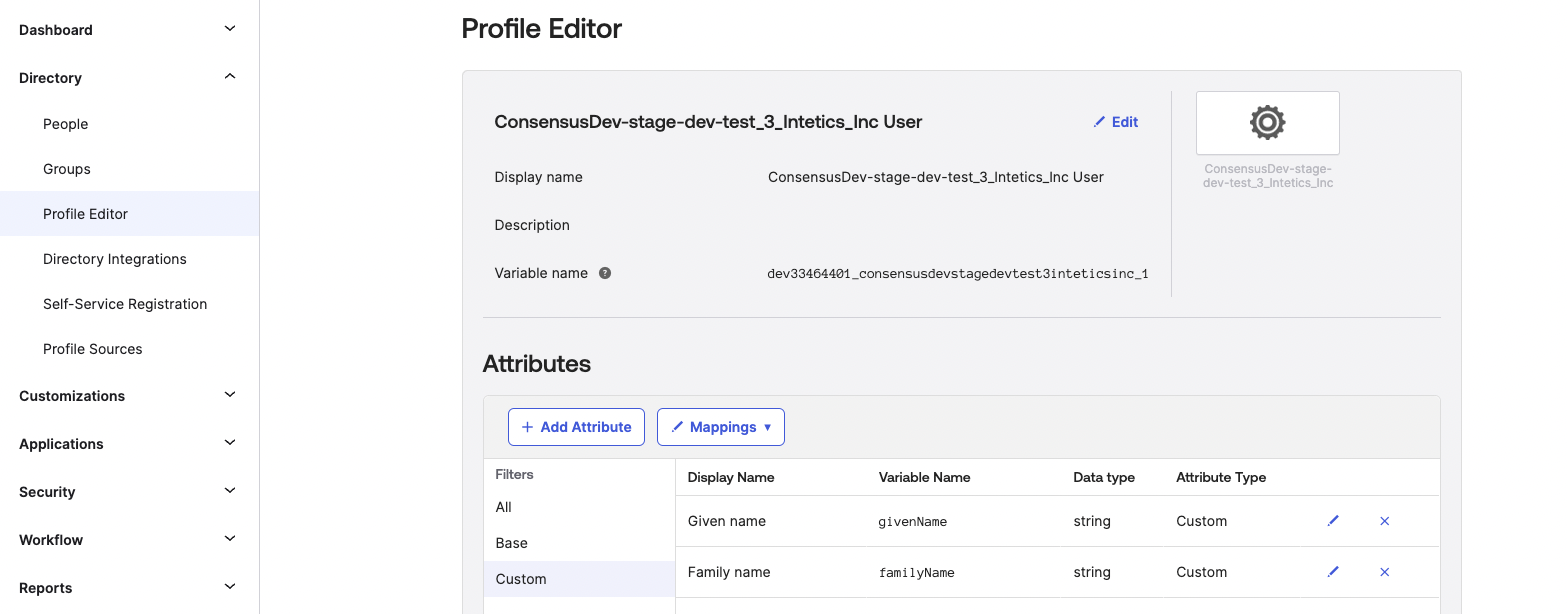The image size is (1567, 614).
Task: Click the question mark next to Variable name
Action: pyautogui.click(x=605, y=272)
